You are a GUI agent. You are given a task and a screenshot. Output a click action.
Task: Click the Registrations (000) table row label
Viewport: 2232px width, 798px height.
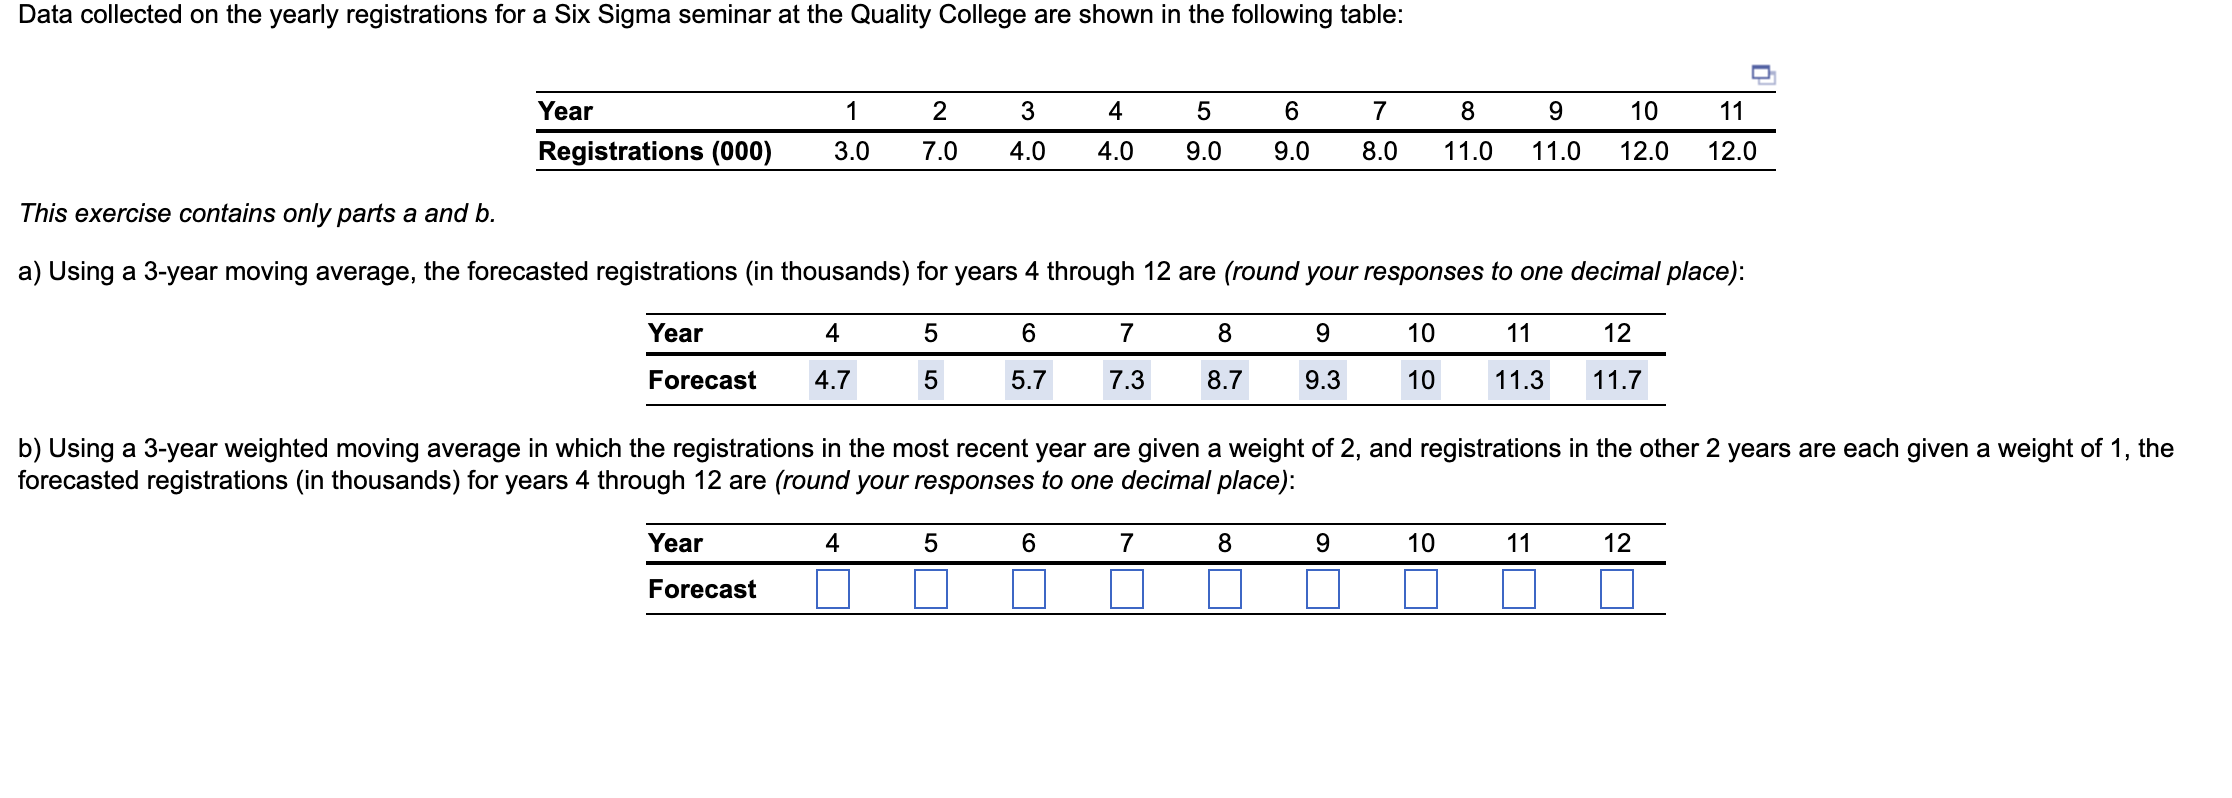pos(654,152)
